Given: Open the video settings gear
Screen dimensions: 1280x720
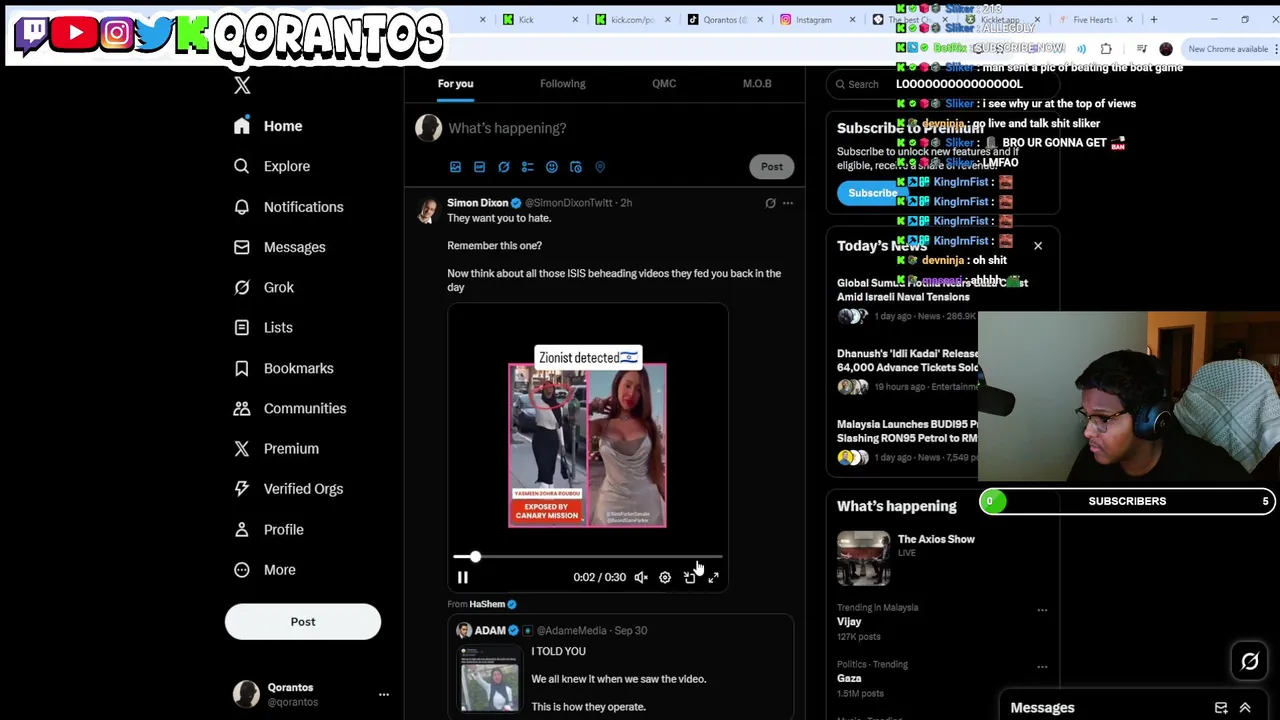Looking at the screenshot, I should [x=665, y=577].
